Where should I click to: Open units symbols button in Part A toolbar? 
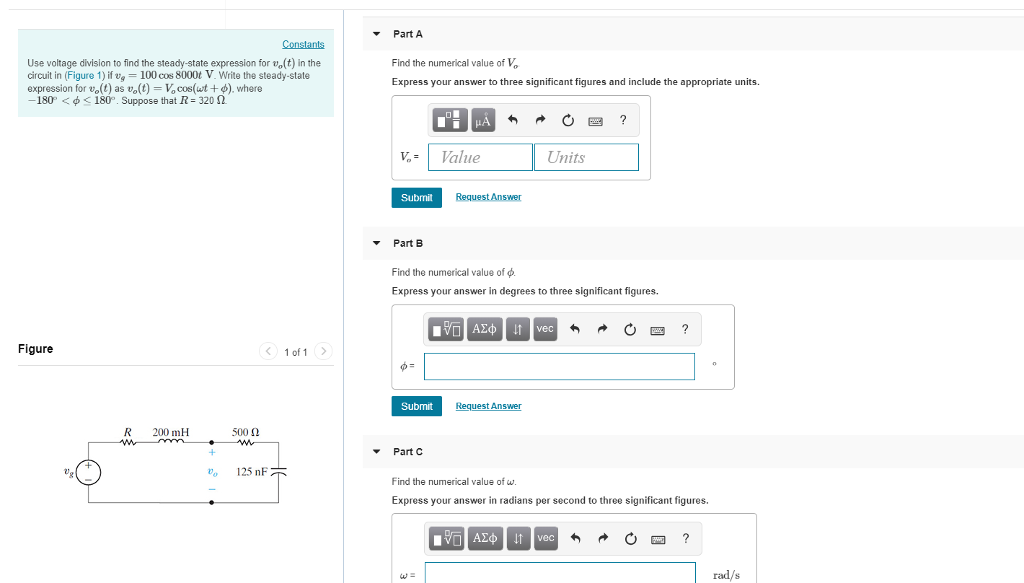483,120
